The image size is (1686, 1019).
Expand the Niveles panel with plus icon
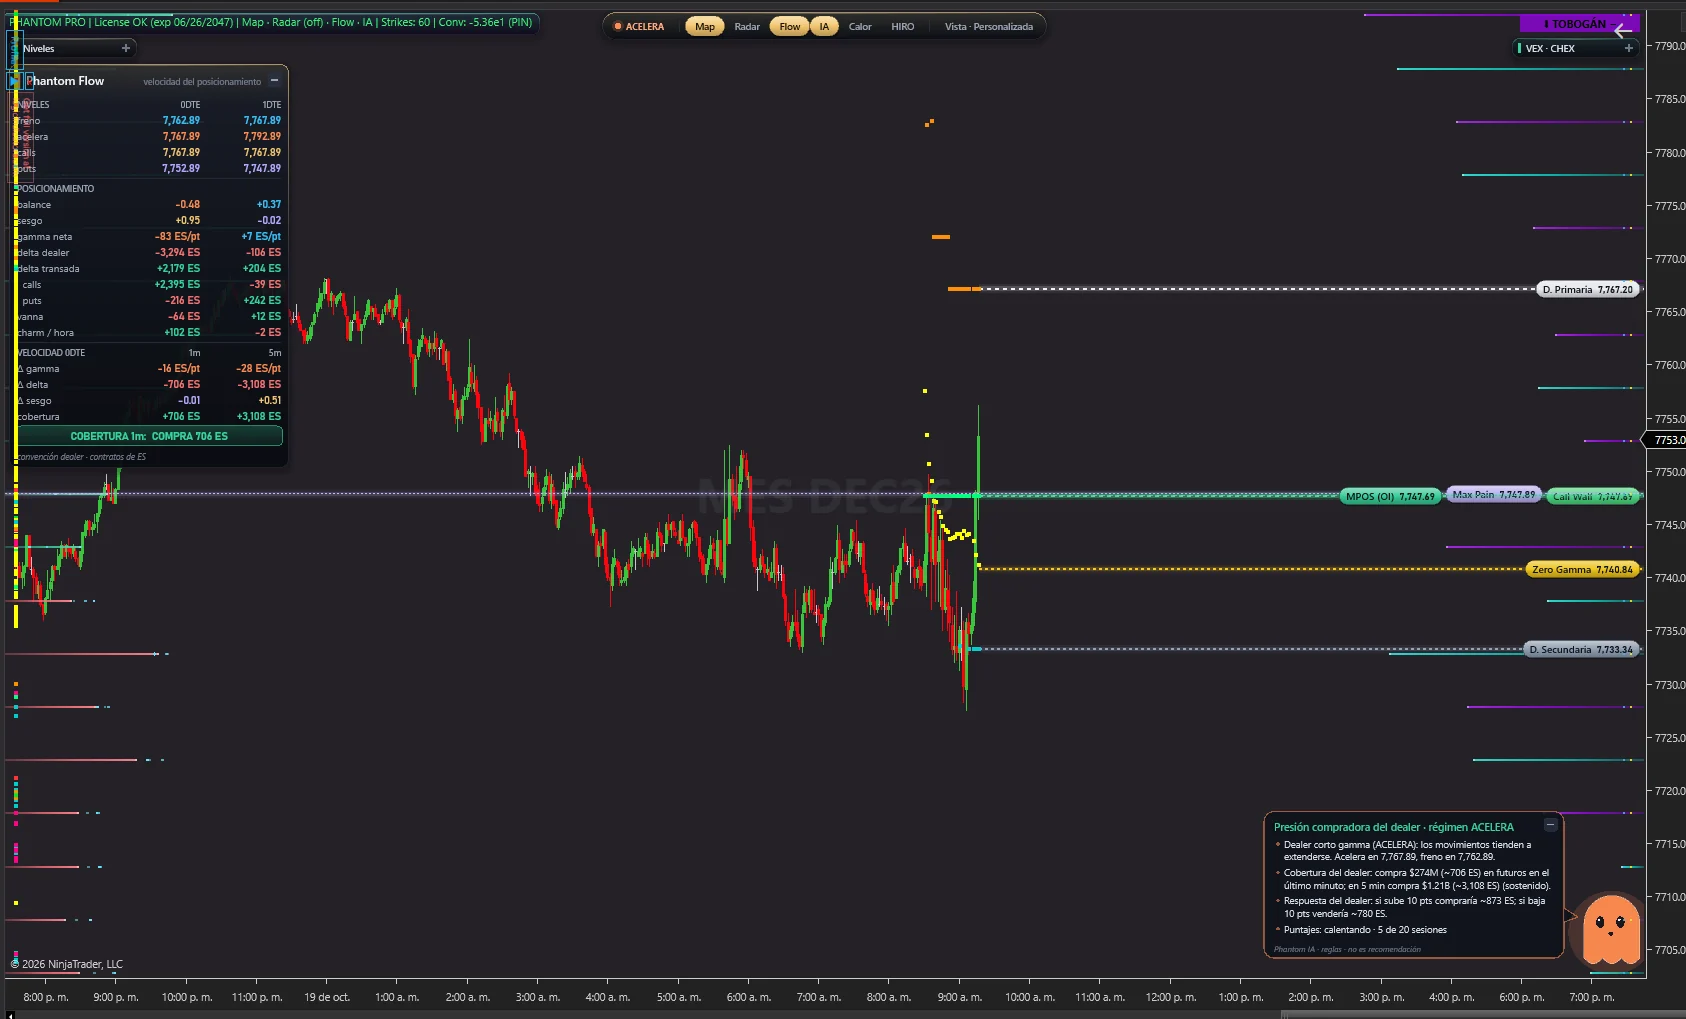pos(126,48)
